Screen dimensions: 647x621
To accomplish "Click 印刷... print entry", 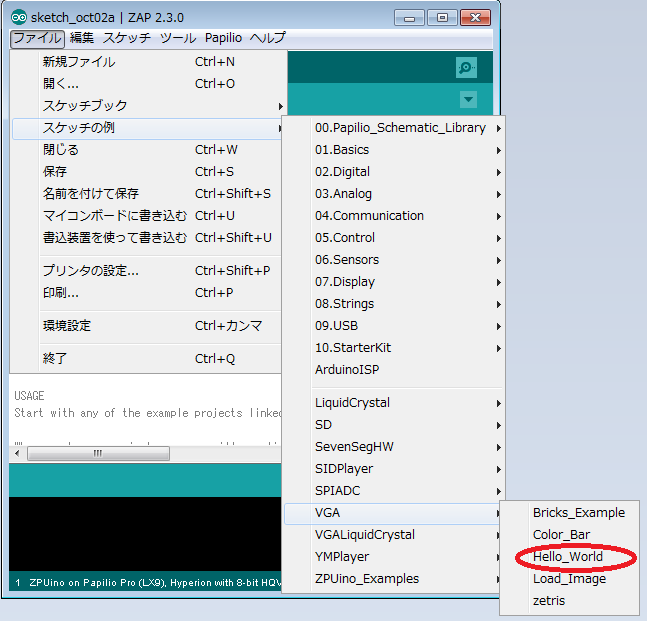I will pyautogui.click(x=148, y=293).
